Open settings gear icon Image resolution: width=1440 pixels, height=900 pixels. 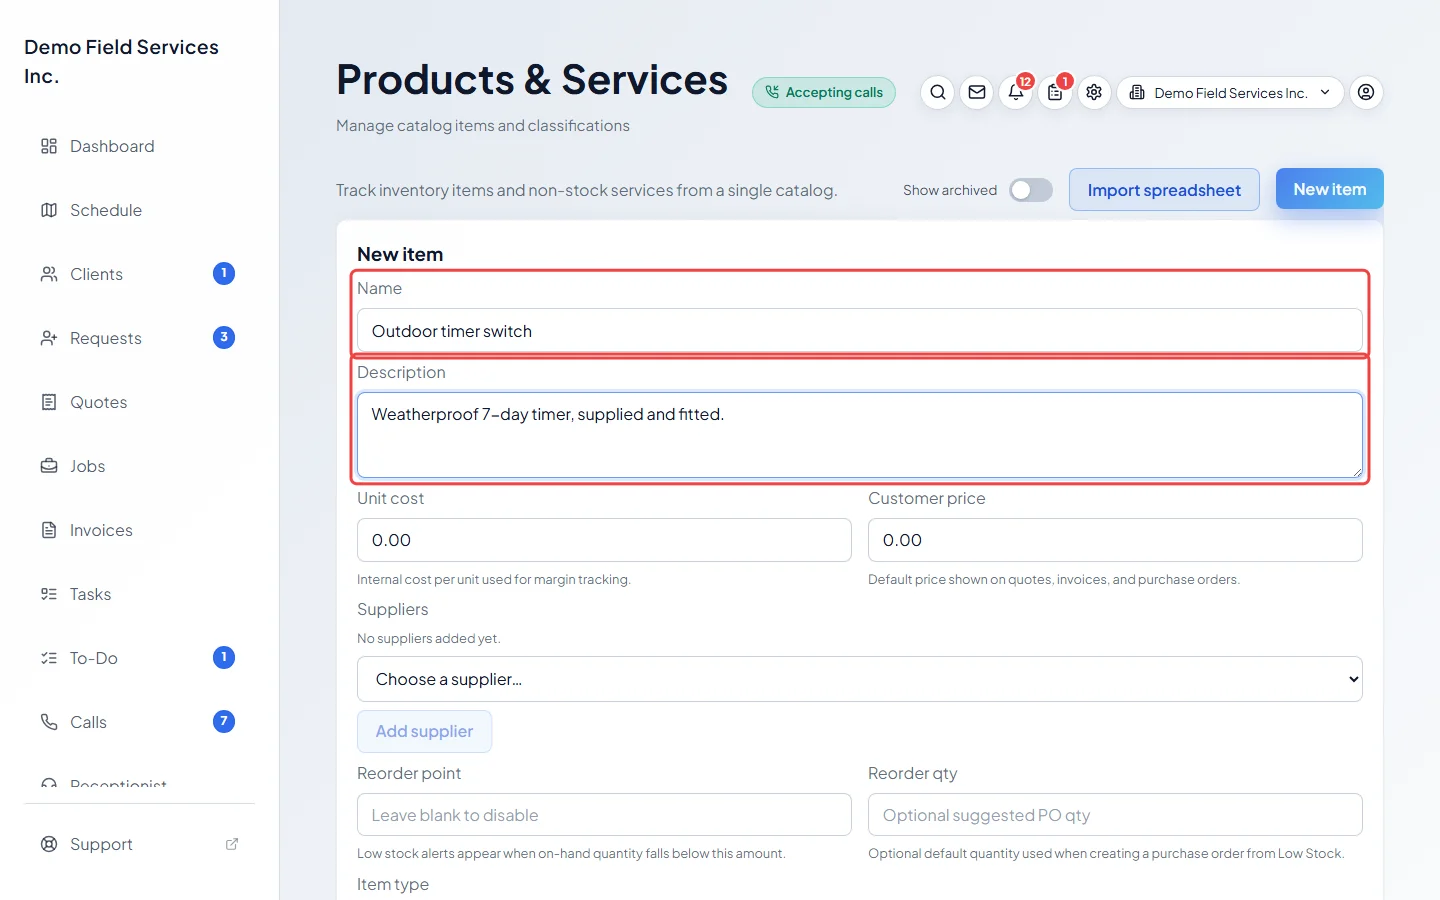1094,93
